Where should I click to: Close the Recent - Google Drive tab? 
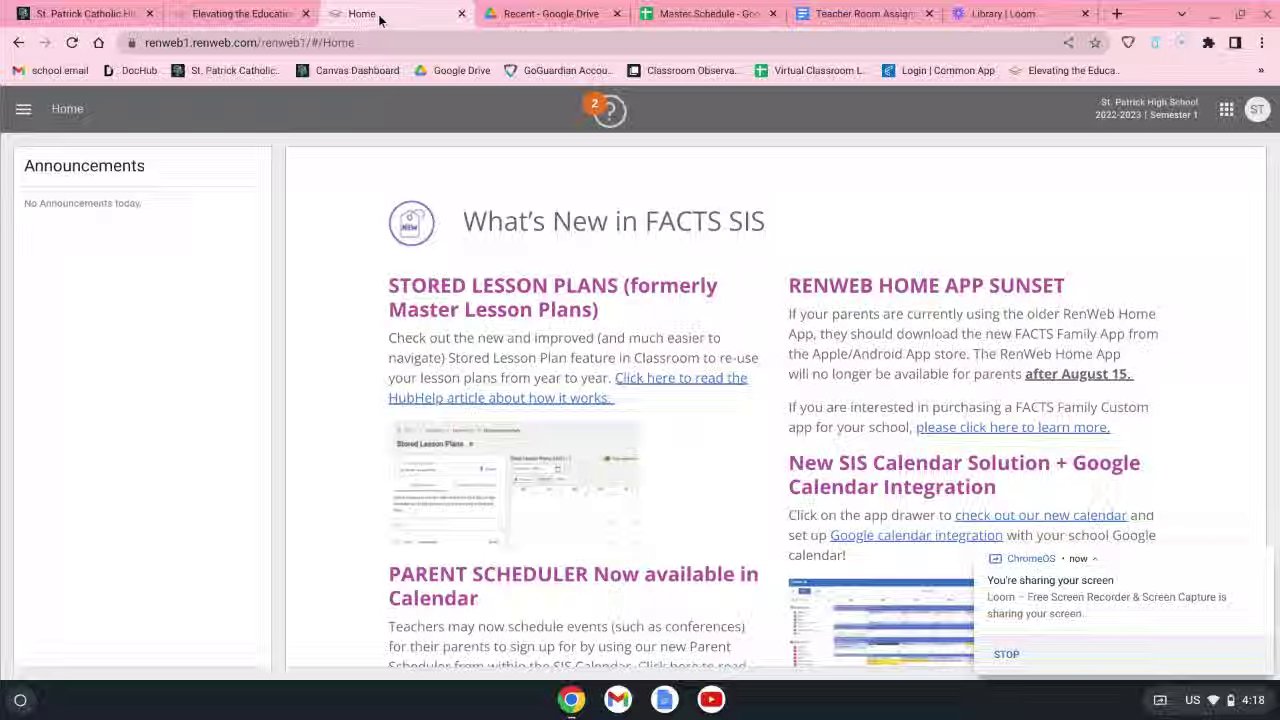617,14
